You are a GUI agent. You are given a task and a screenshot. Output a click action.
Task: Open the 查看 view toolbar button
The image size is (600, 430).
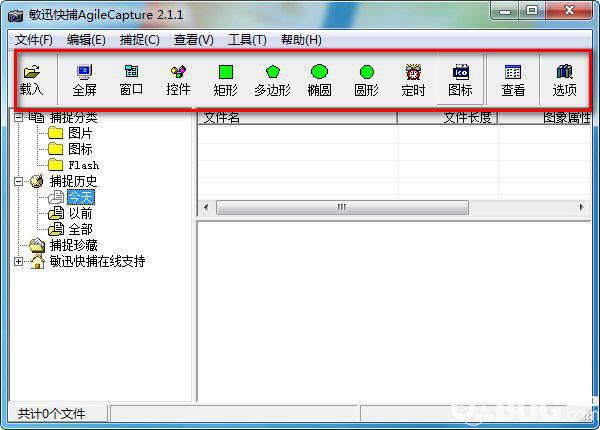[x=513, y=80]
